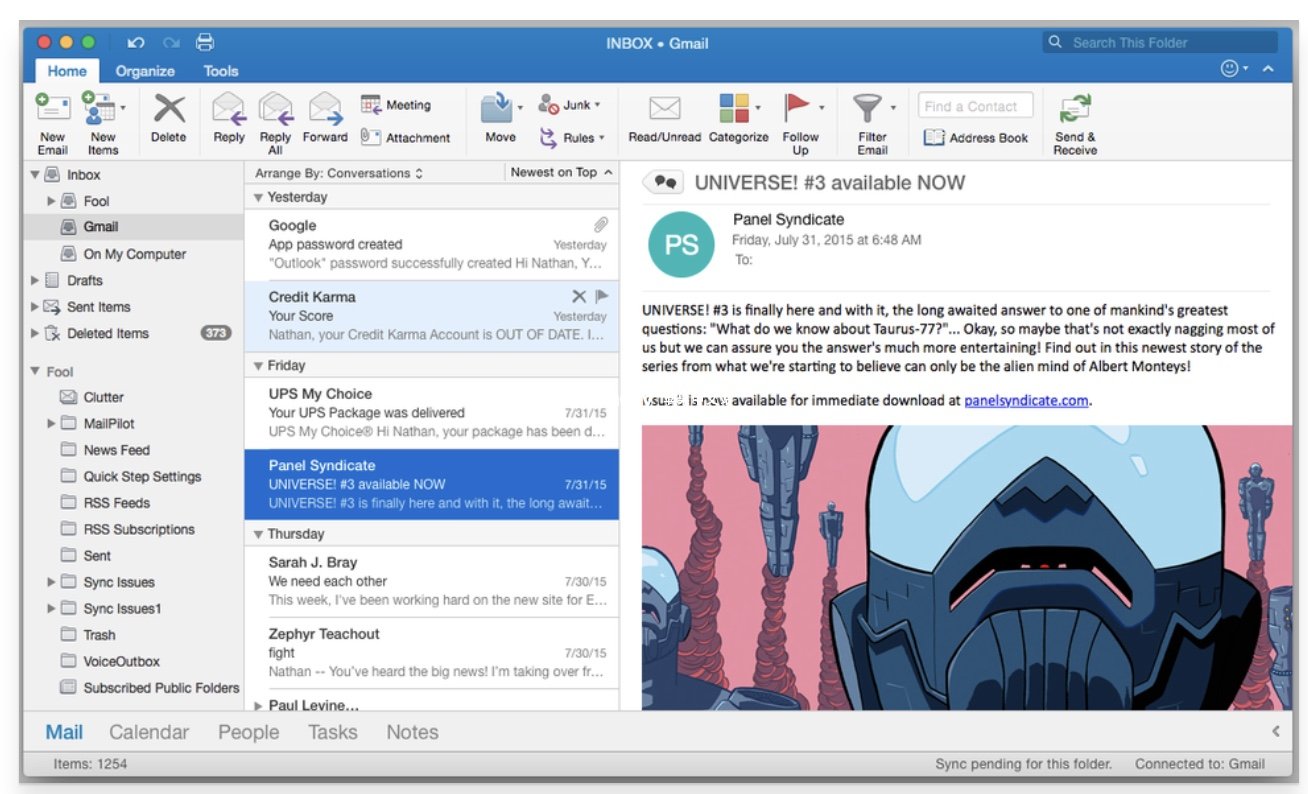Delete Credit Karma message with X
Screen dimensions: 1308x794
(579, 296)
